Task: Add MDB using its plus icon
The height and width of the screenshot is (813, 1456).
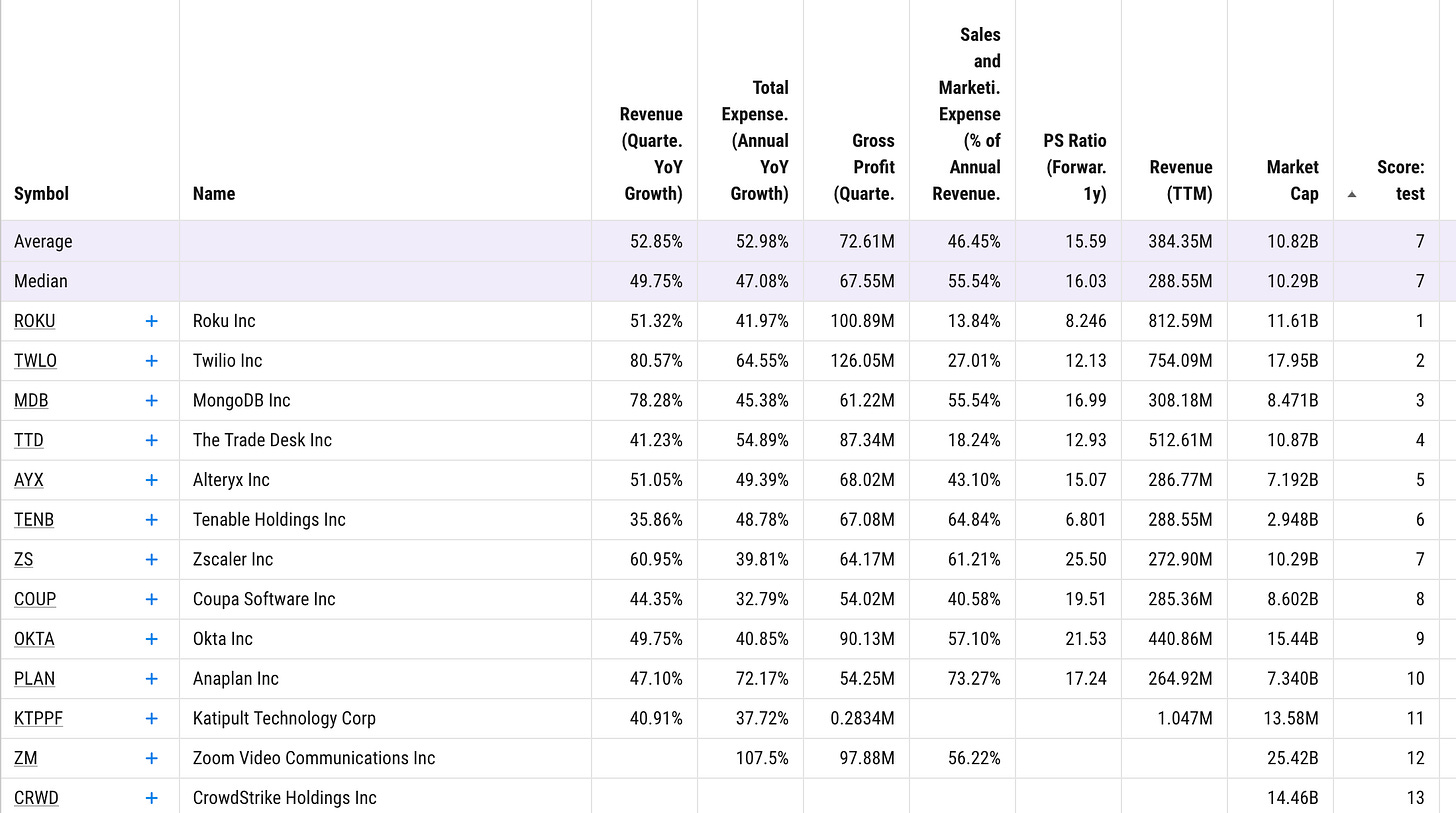Action: pyautogui.click(x=151, y=400)
